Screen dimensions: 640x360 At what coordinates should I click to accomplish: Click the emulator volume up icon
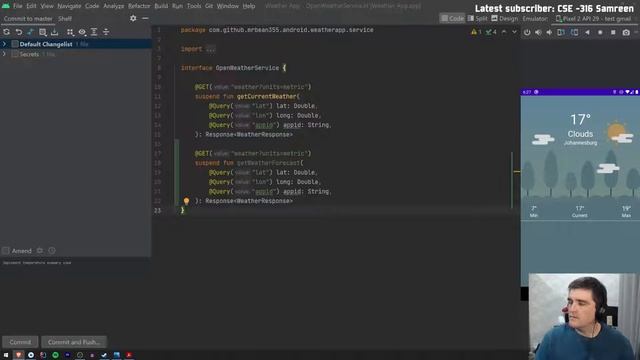(x=538, y=32)
